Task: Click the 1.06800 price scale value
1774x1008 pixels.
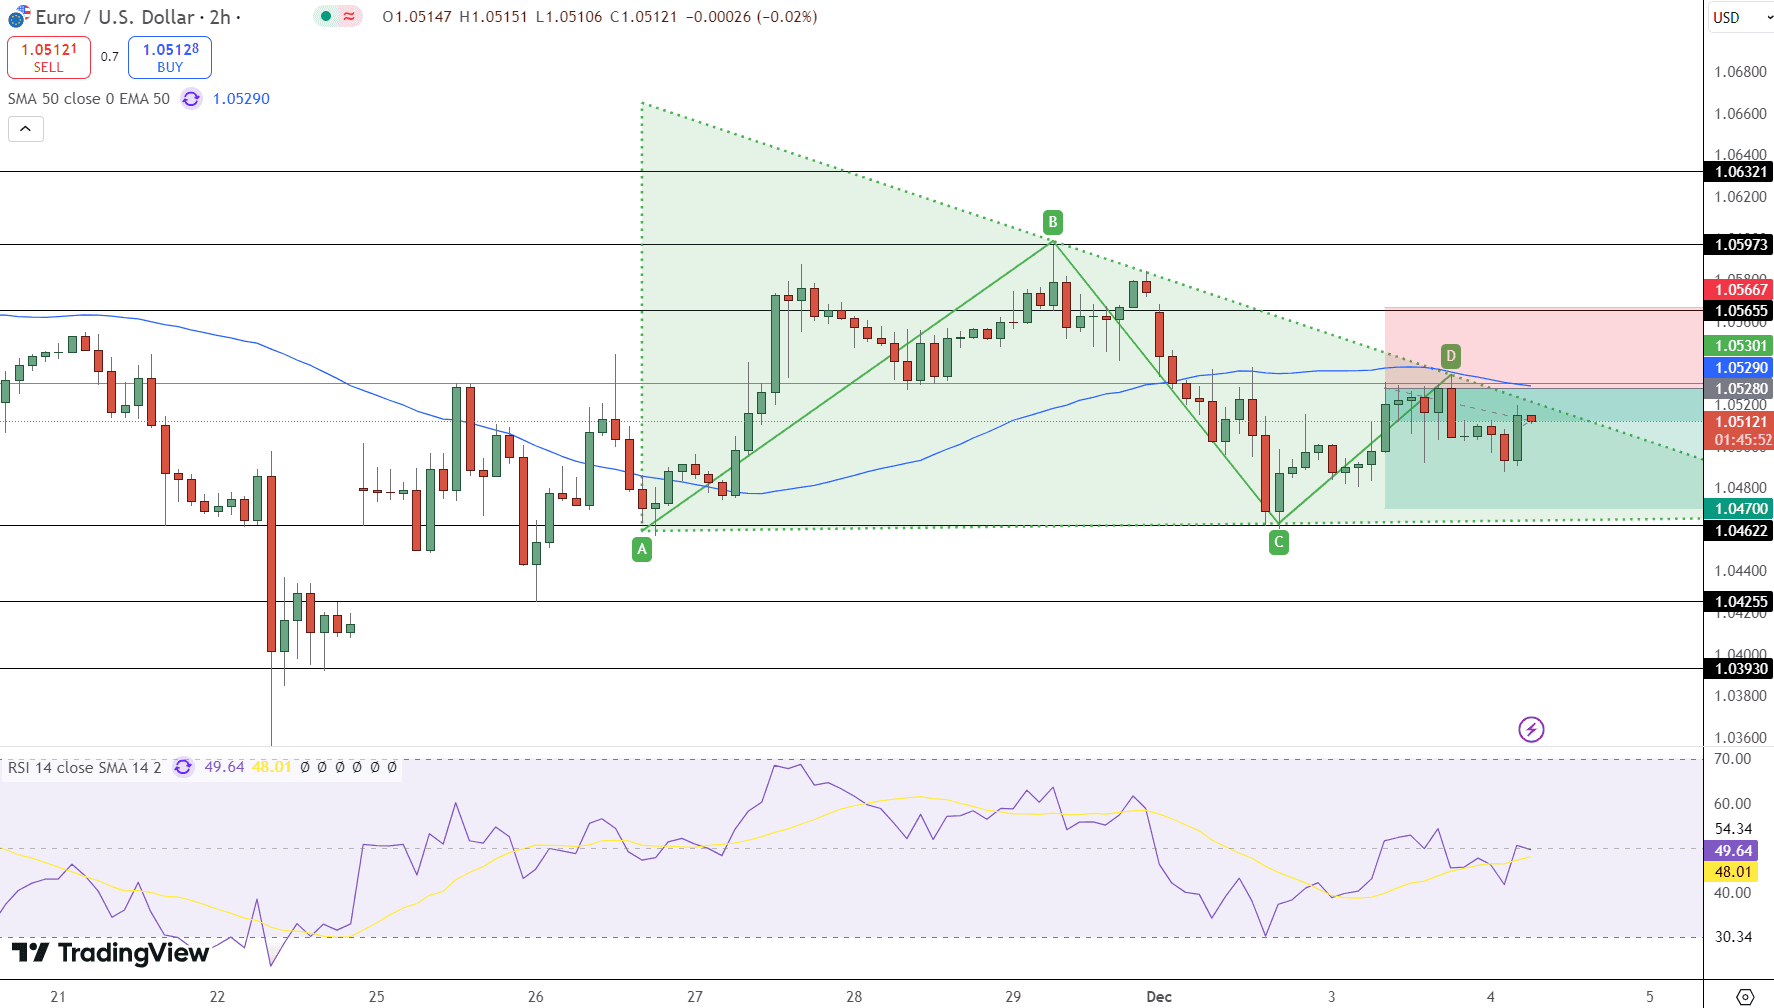Action: click(x=1740, y=72)
